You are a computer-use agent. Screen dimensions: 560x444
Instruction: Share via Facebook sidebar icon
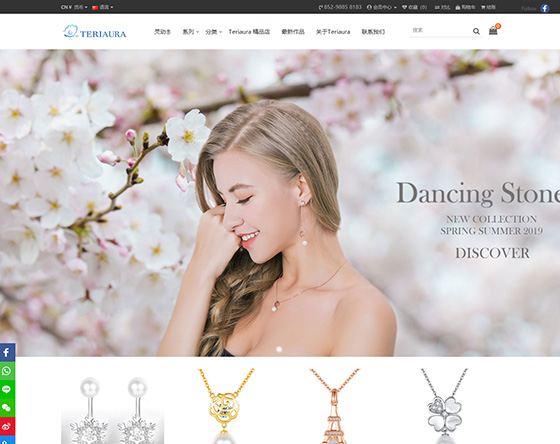click(7, 353)
